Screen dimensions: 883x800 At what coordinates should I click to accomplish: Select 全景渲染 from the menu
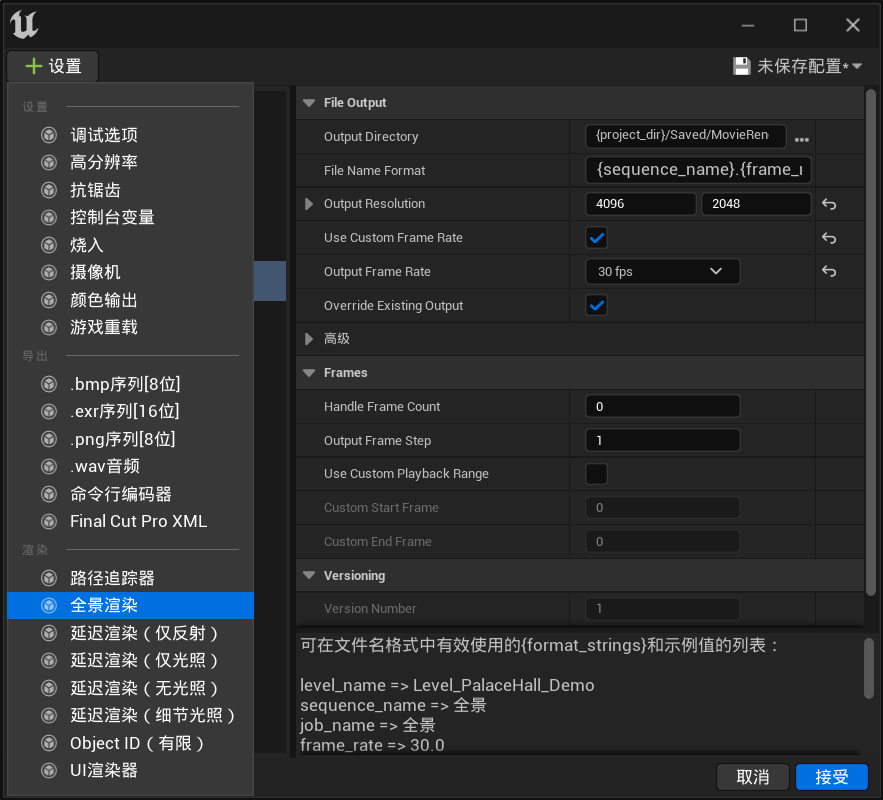[104, 605]
